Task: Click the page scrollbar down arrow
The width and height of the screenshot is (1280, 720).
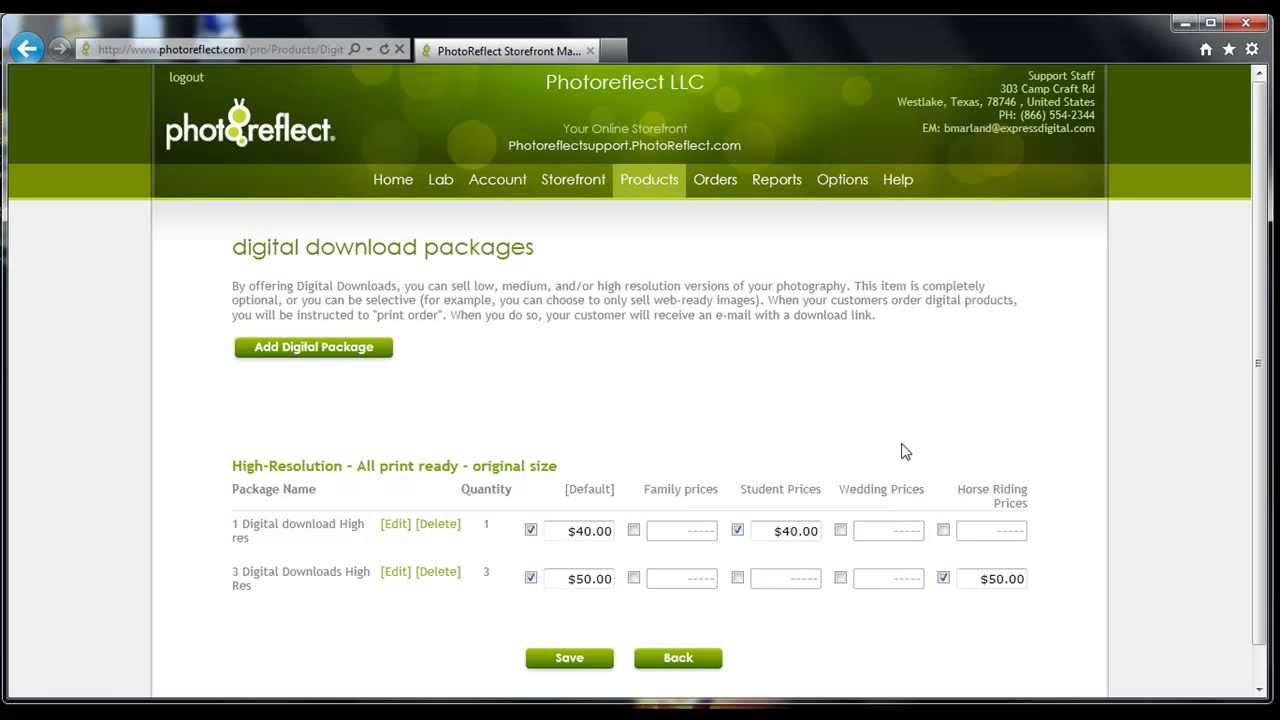Action: [x=1258, y=690]
